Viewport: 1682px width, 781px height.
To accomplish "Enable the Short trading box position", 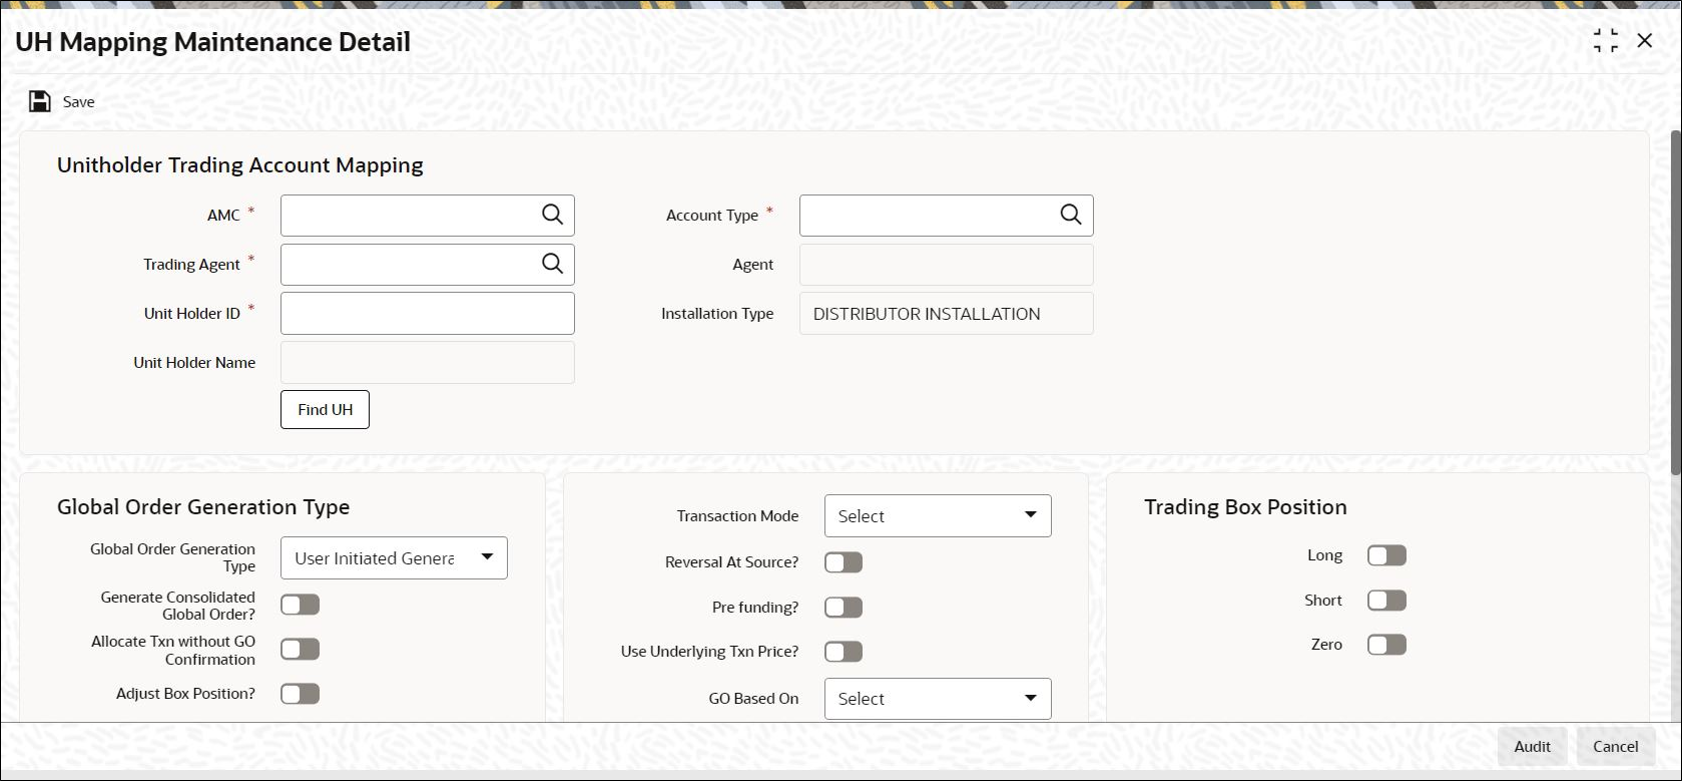I will click(x=1387, y=600).
